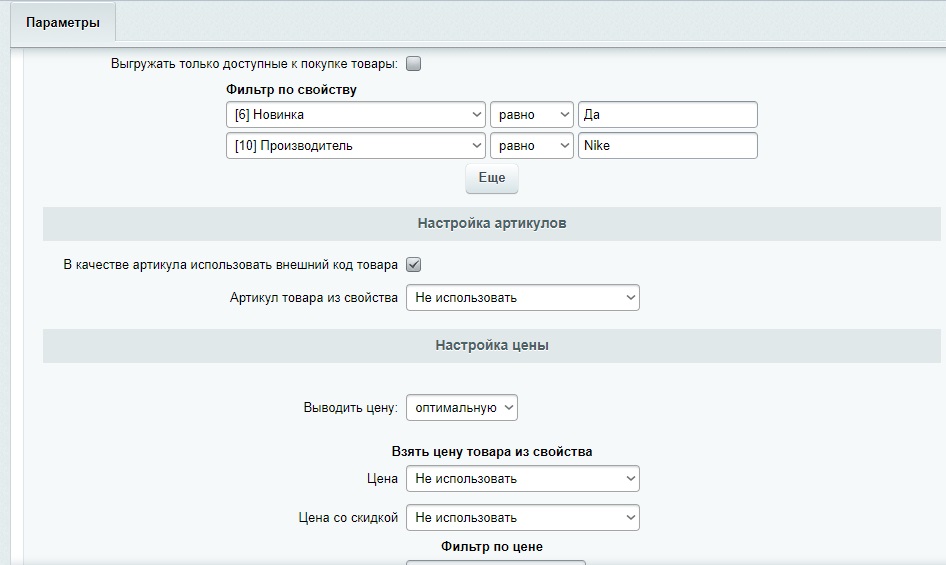This screenshot has height=565, width=946.
Task: Expand the равно operator in Производитель row
Action: 531,146
